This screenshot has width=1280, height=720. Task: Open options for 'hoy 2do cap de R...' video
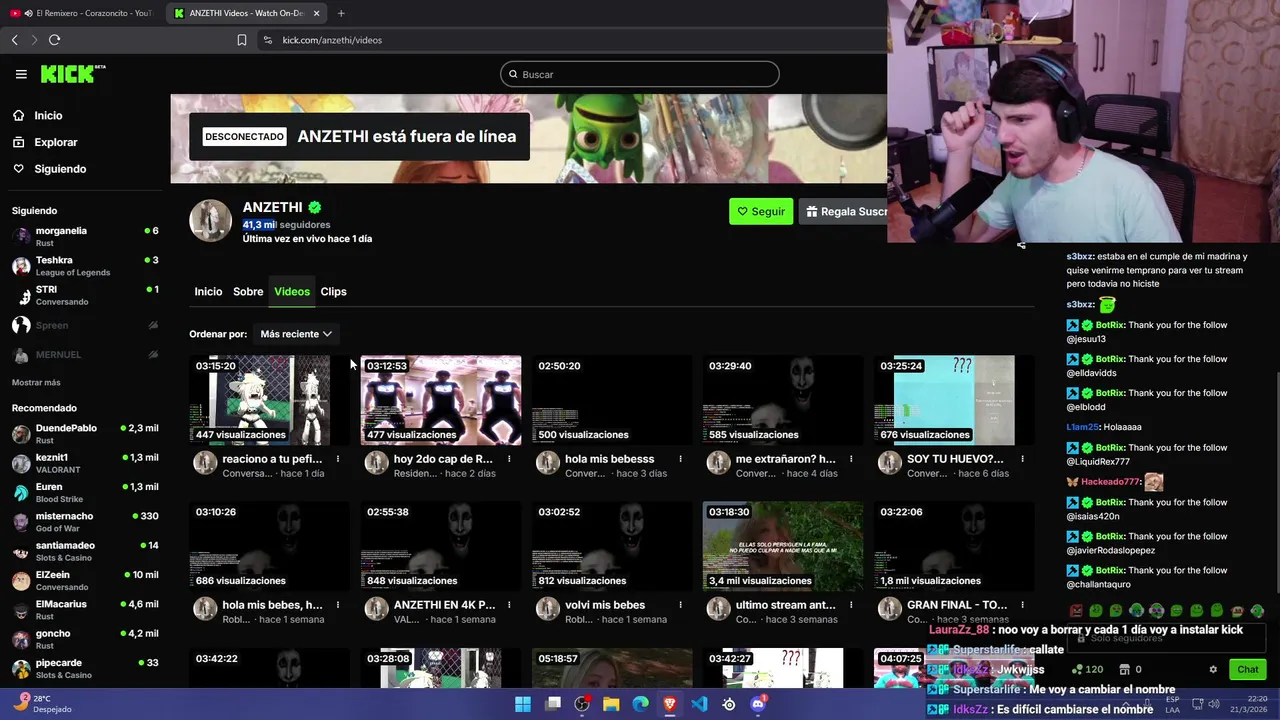coord(509,459)
